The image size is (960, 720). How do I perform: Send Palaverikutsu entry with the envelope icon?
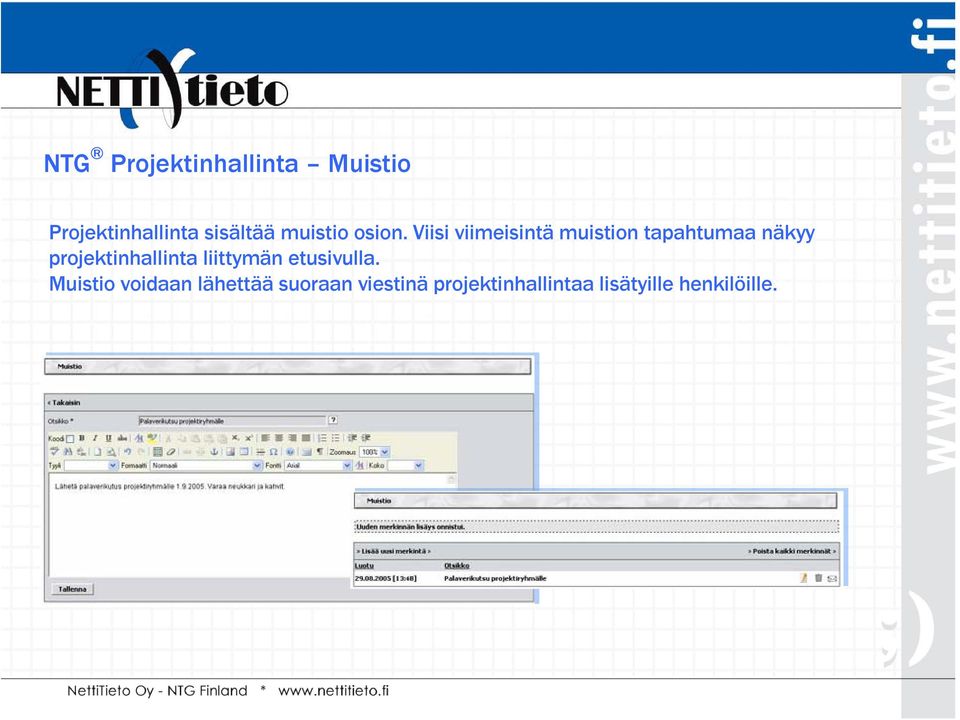tap(832, 579)
